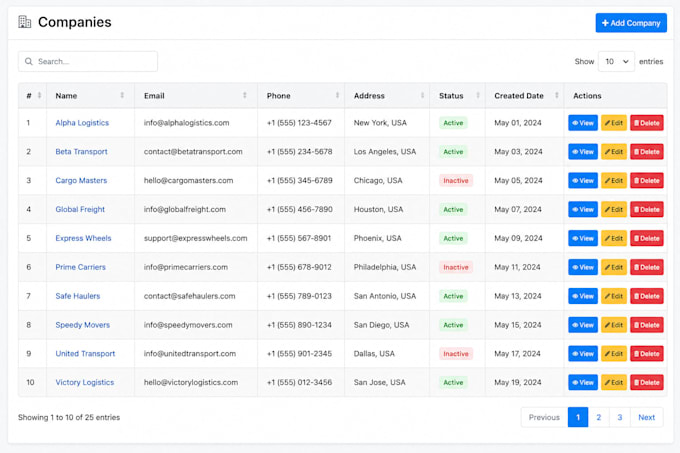Sort table by Created Date arrows

point(557,95)
